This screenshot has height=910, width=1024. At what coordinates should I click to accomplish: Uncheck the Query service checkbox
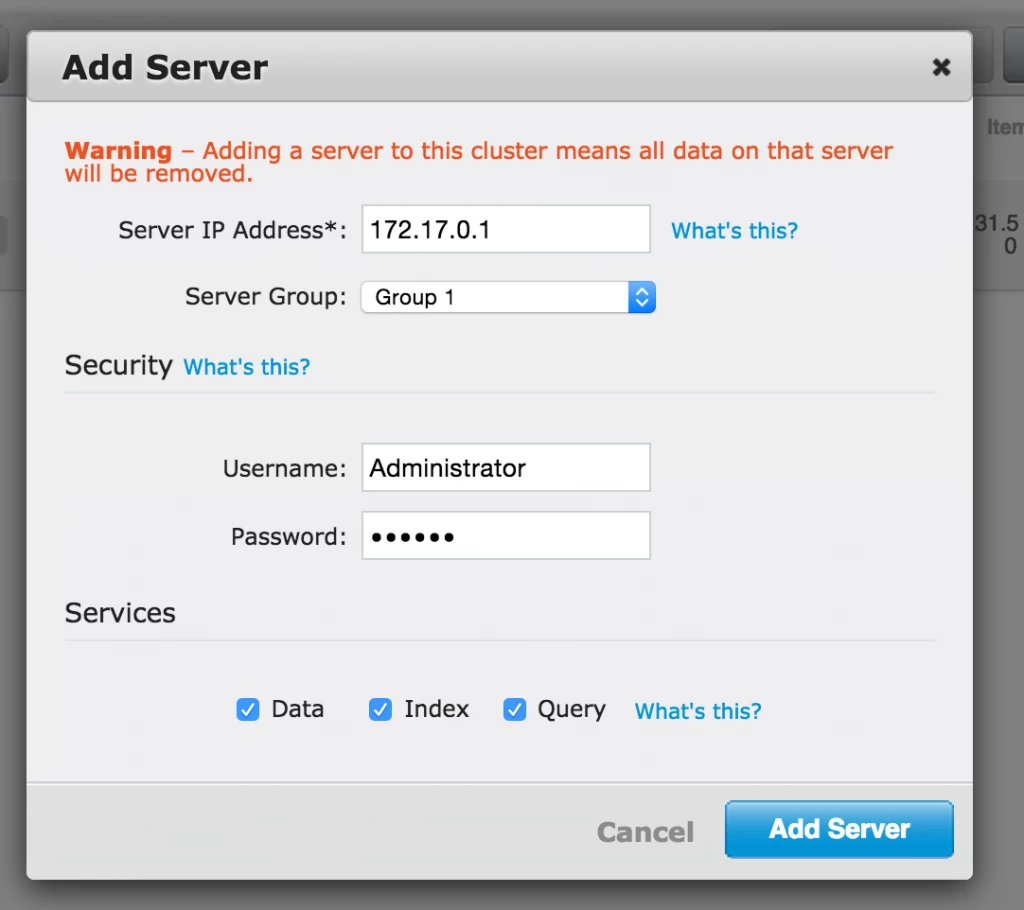coord(515,709)
